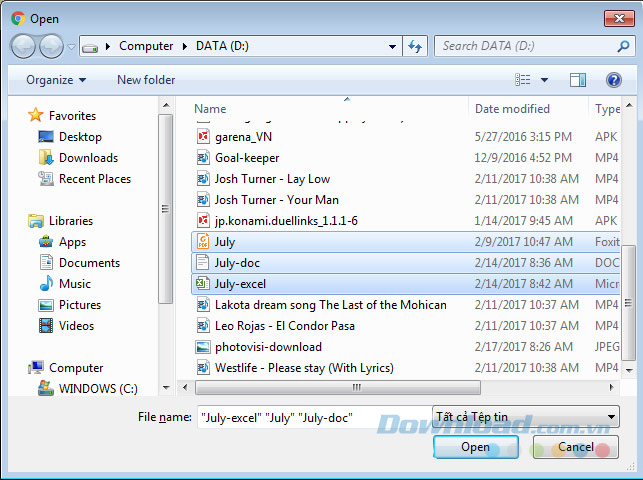Expand the arrow before Computer in address bar
Viewport: 643px width, 480px height.
[108, 46]
